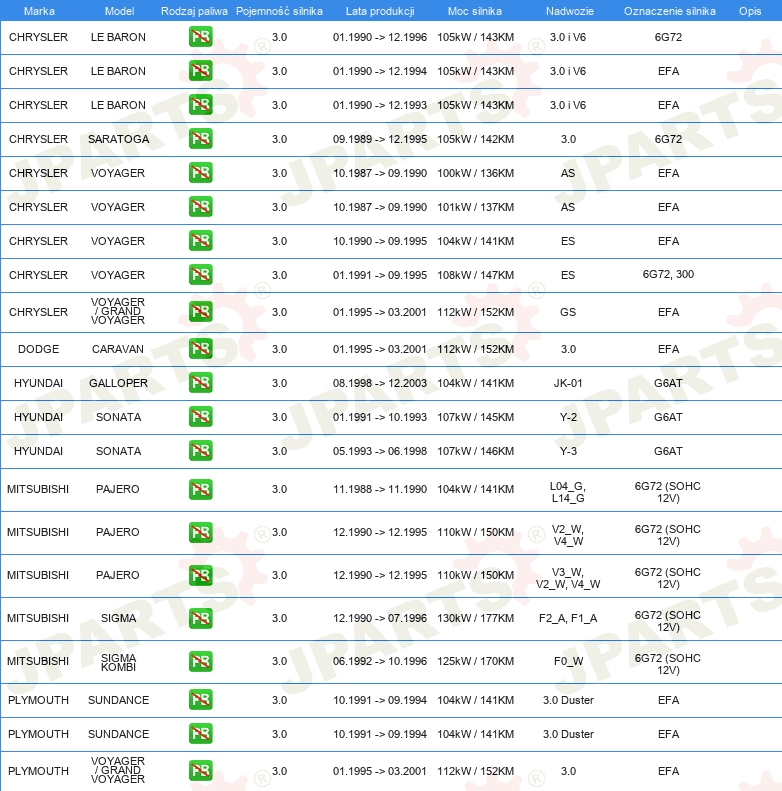Click the Pojemność silnika column header
The width and height of the screenshot is (782, 791).
[279, 11]
